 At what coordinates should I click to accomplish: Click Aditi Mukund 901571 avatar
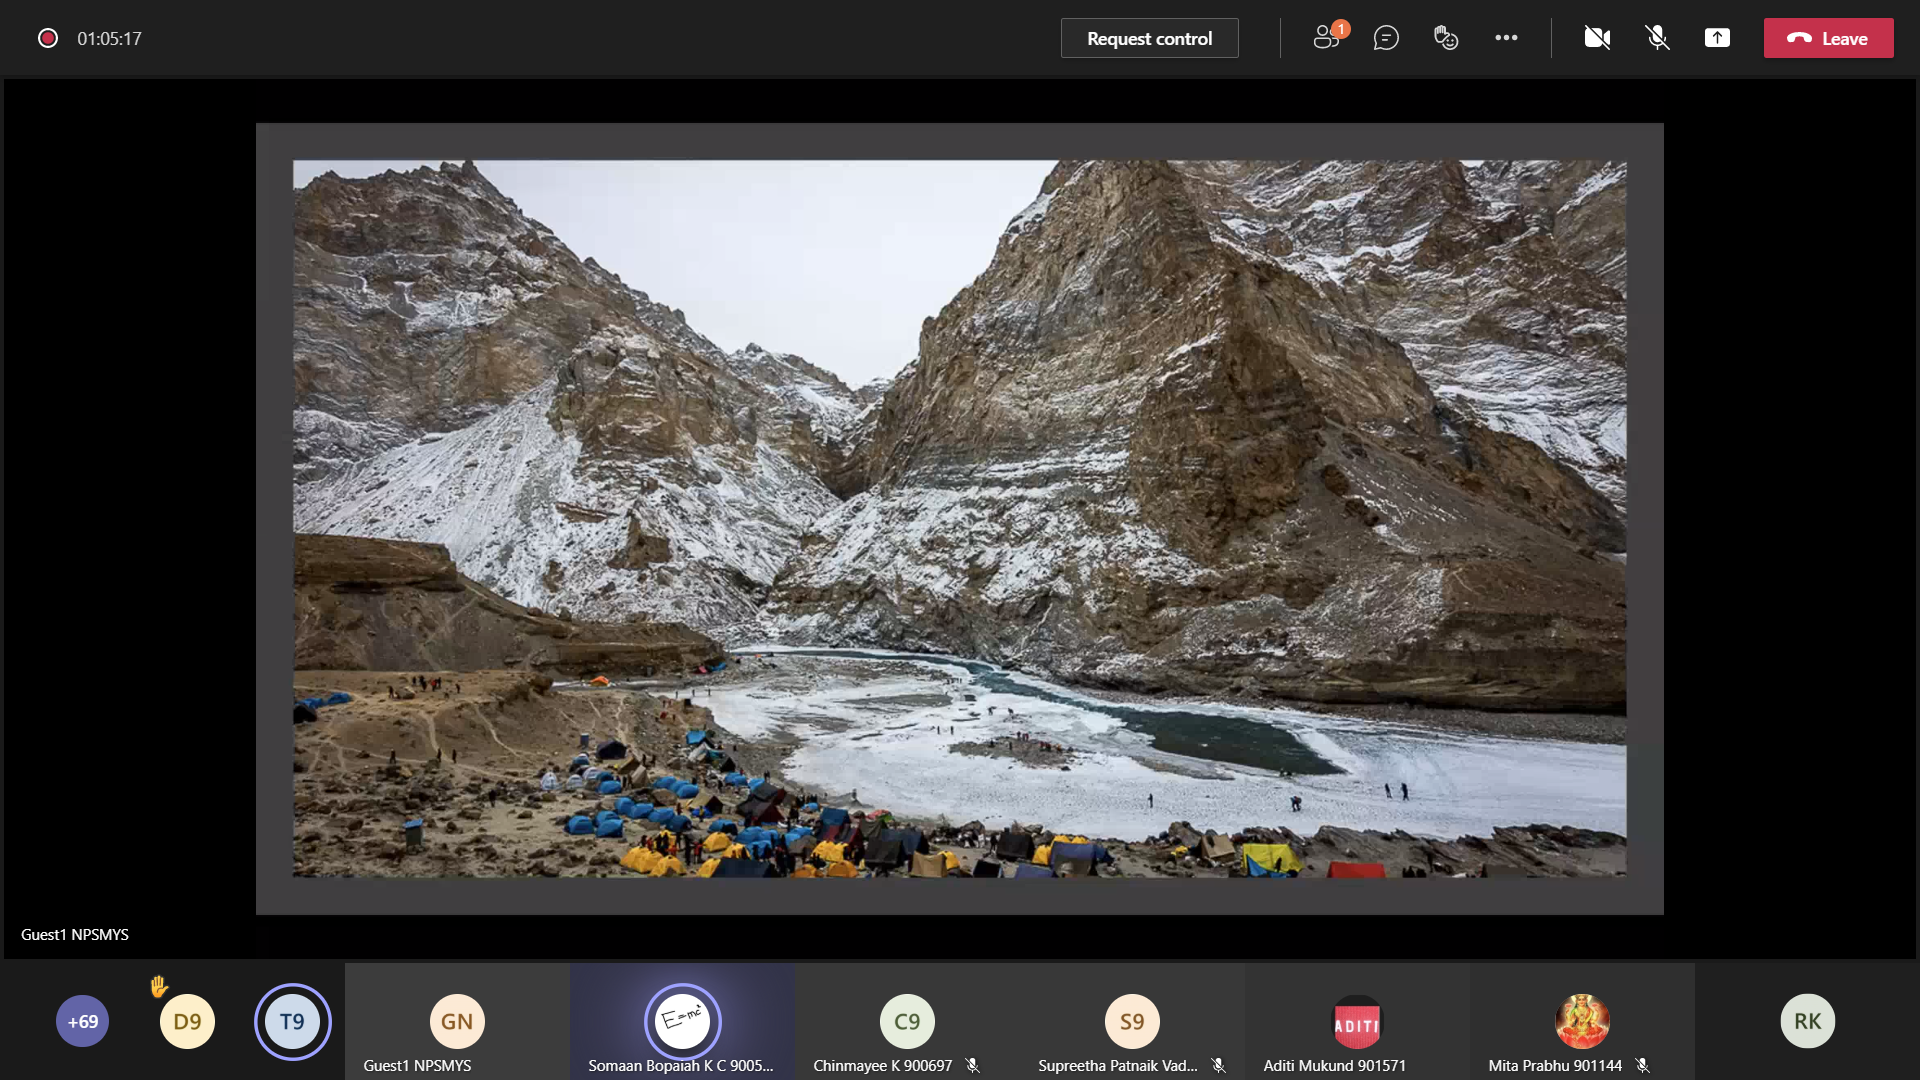tap(1357, 1022)
